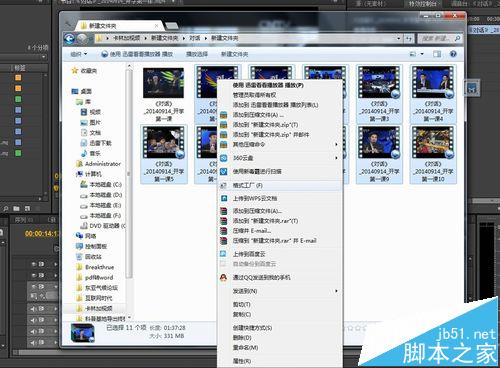Image resolution: width=500 pixels, height=368 pixels.
Task: Click the 使用新毒霸进行扫描 icon
Action: (223, 171)
